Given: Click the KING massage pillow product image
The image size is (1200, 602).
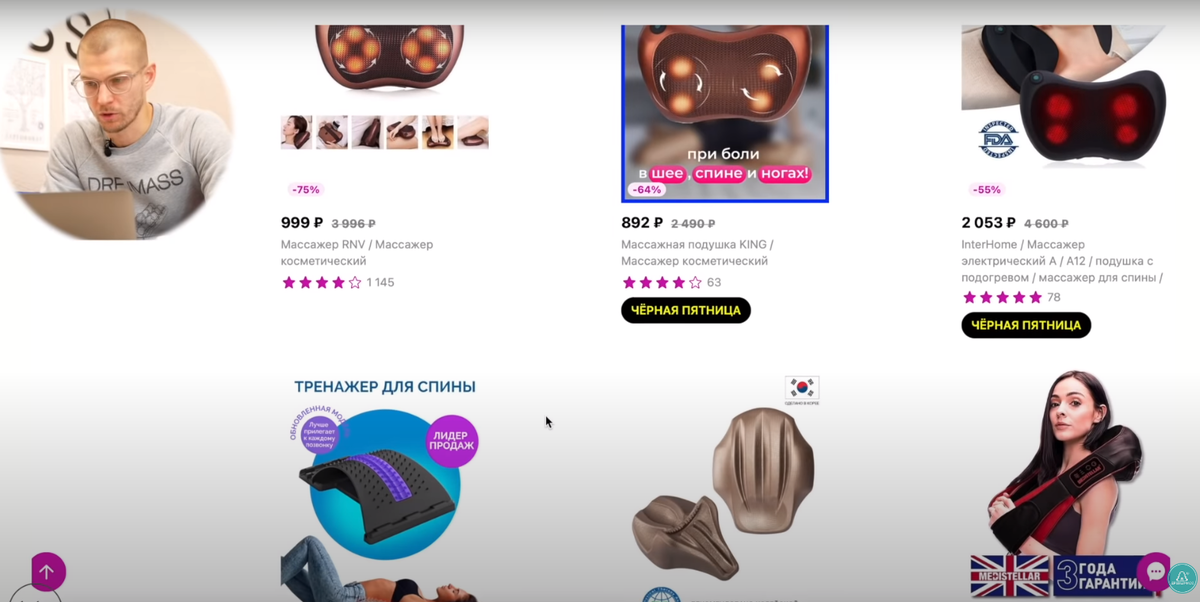Looking at the screenshot, I should coord(725,113).
